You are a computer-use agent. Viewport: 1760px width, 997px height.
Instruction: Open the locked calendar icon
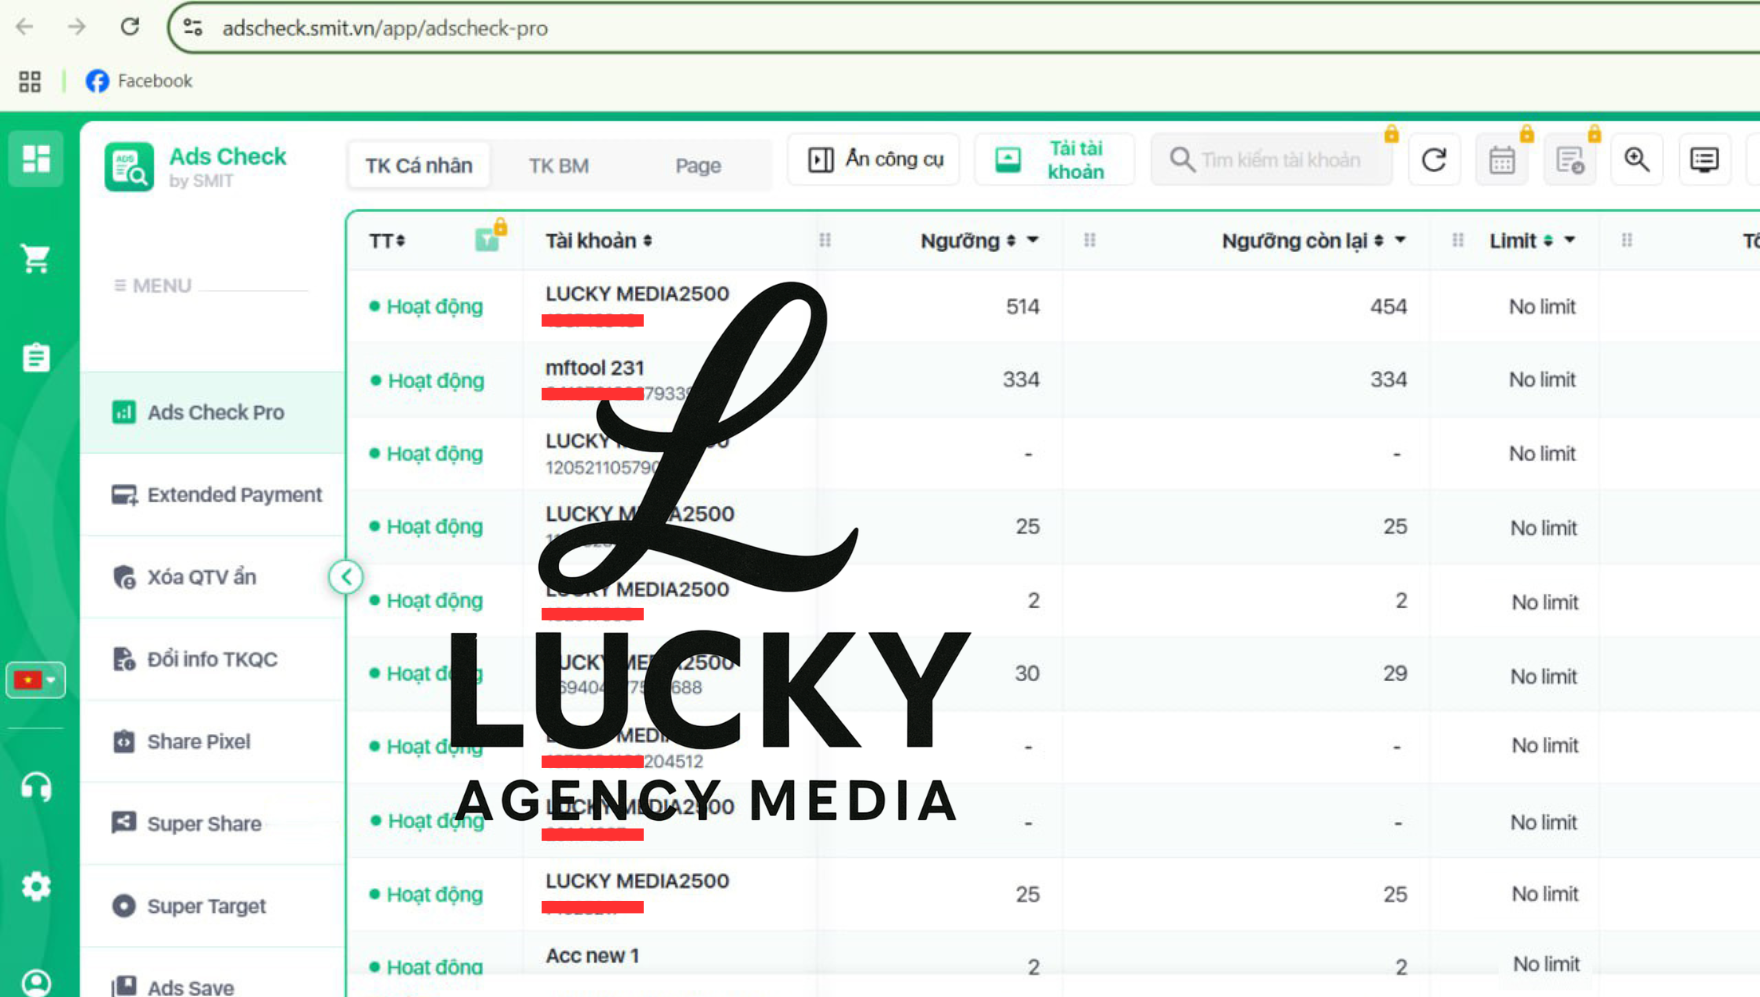tap(1502, 160)
